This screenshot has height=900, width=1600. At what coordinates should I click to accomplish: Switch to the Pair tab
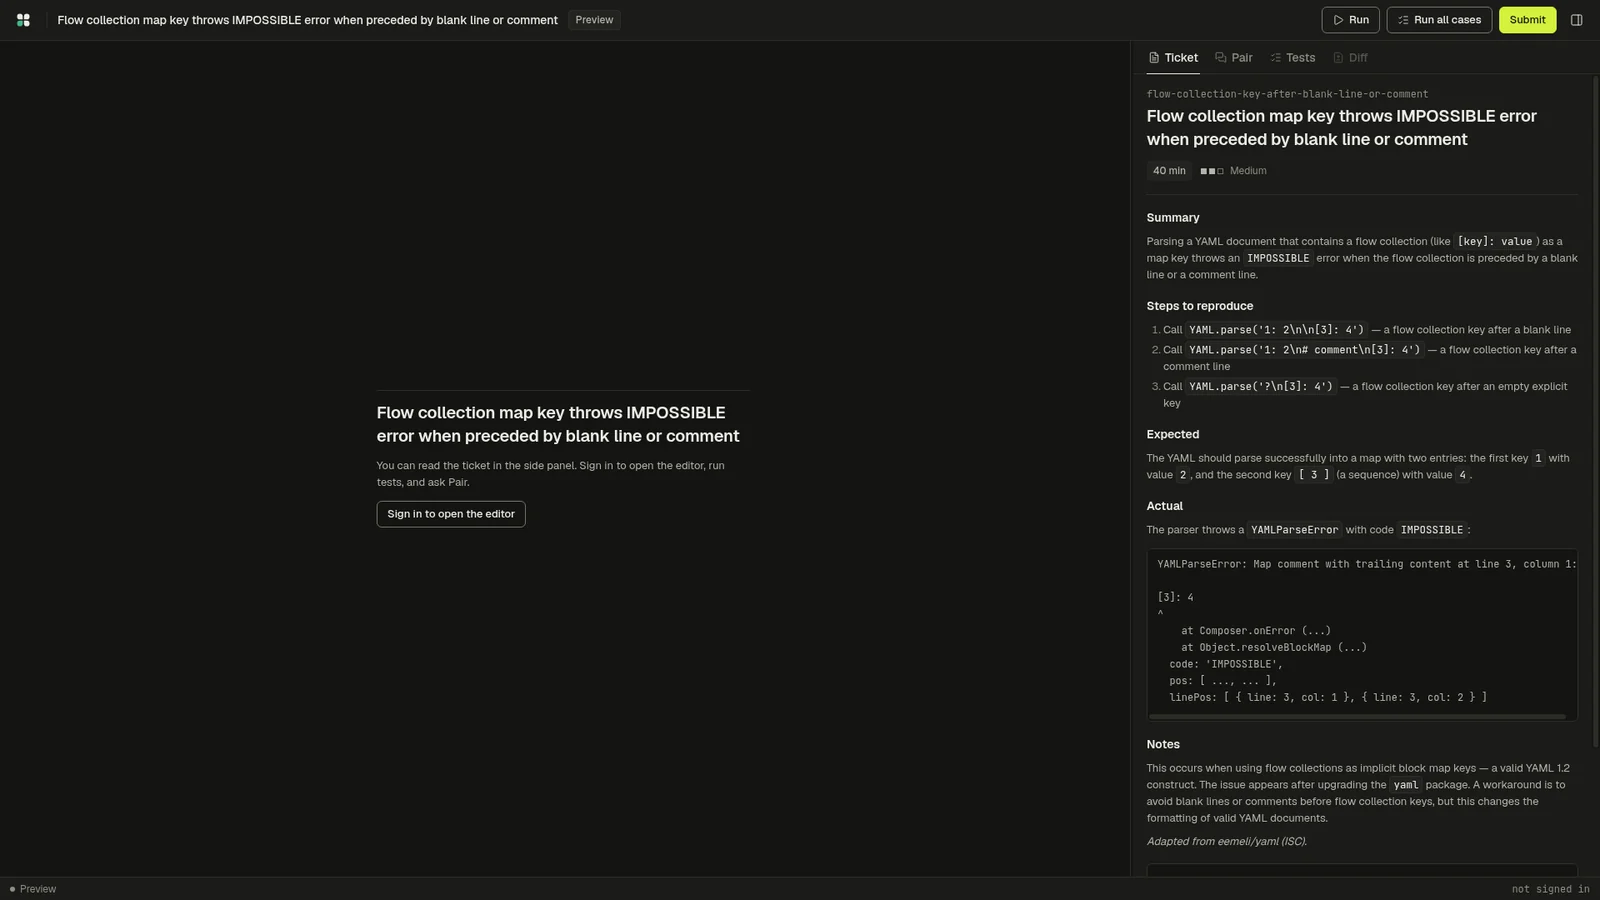click(1234, 58)
